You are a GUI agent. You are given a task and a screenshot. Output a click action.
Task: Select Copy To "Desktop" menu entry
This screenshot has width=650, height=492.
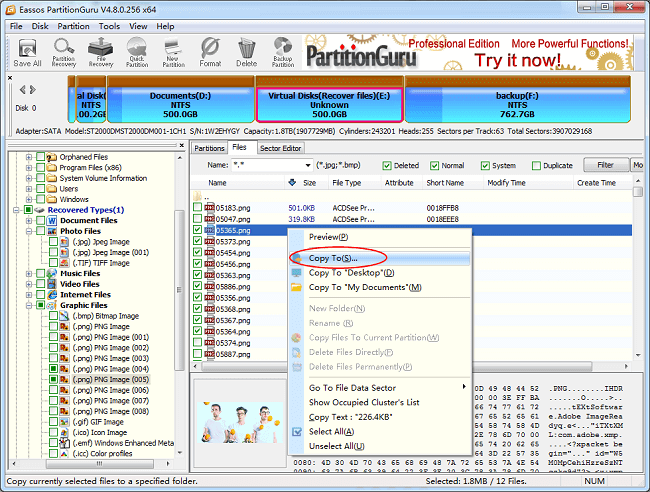(380, 273)
